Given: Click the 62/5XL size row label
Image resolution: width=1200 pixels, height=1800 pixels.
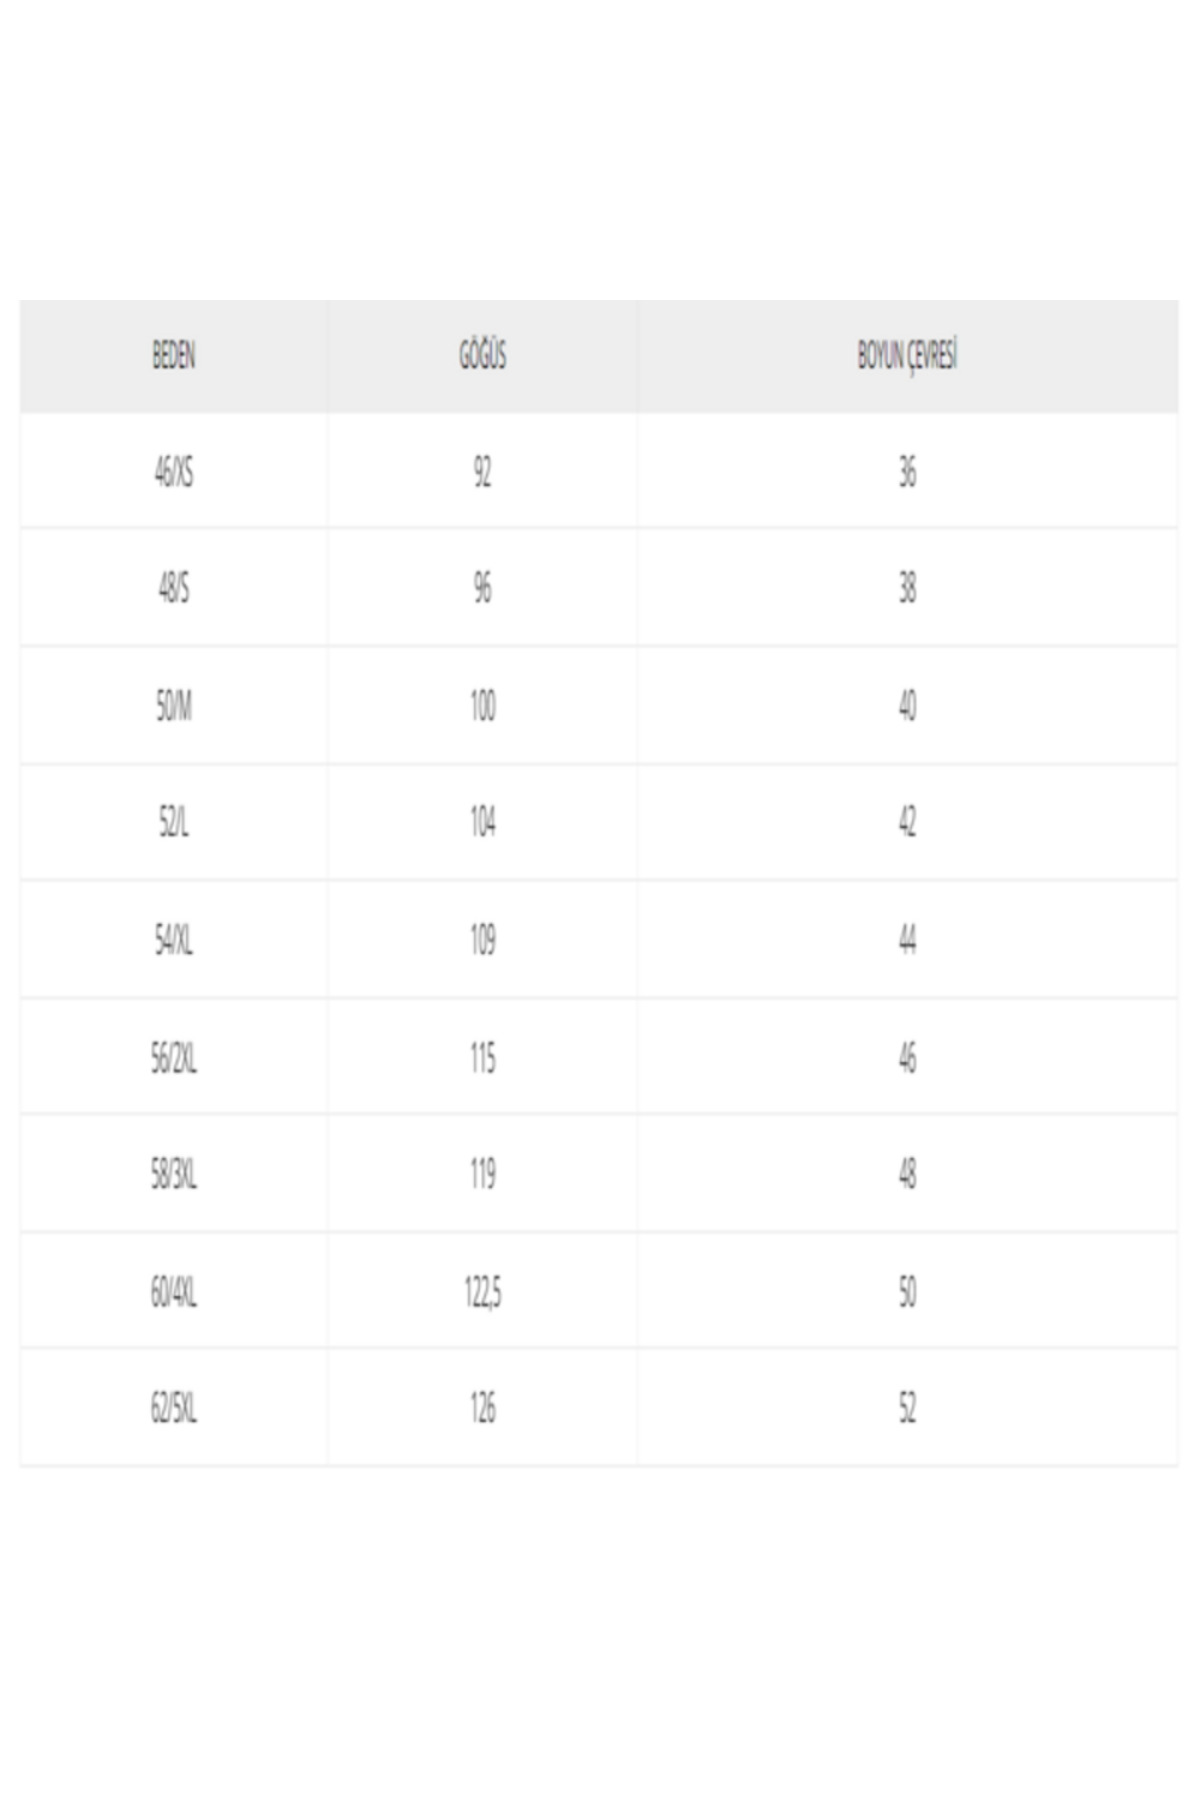Looking at the screenshot, I should (174, 1408).
